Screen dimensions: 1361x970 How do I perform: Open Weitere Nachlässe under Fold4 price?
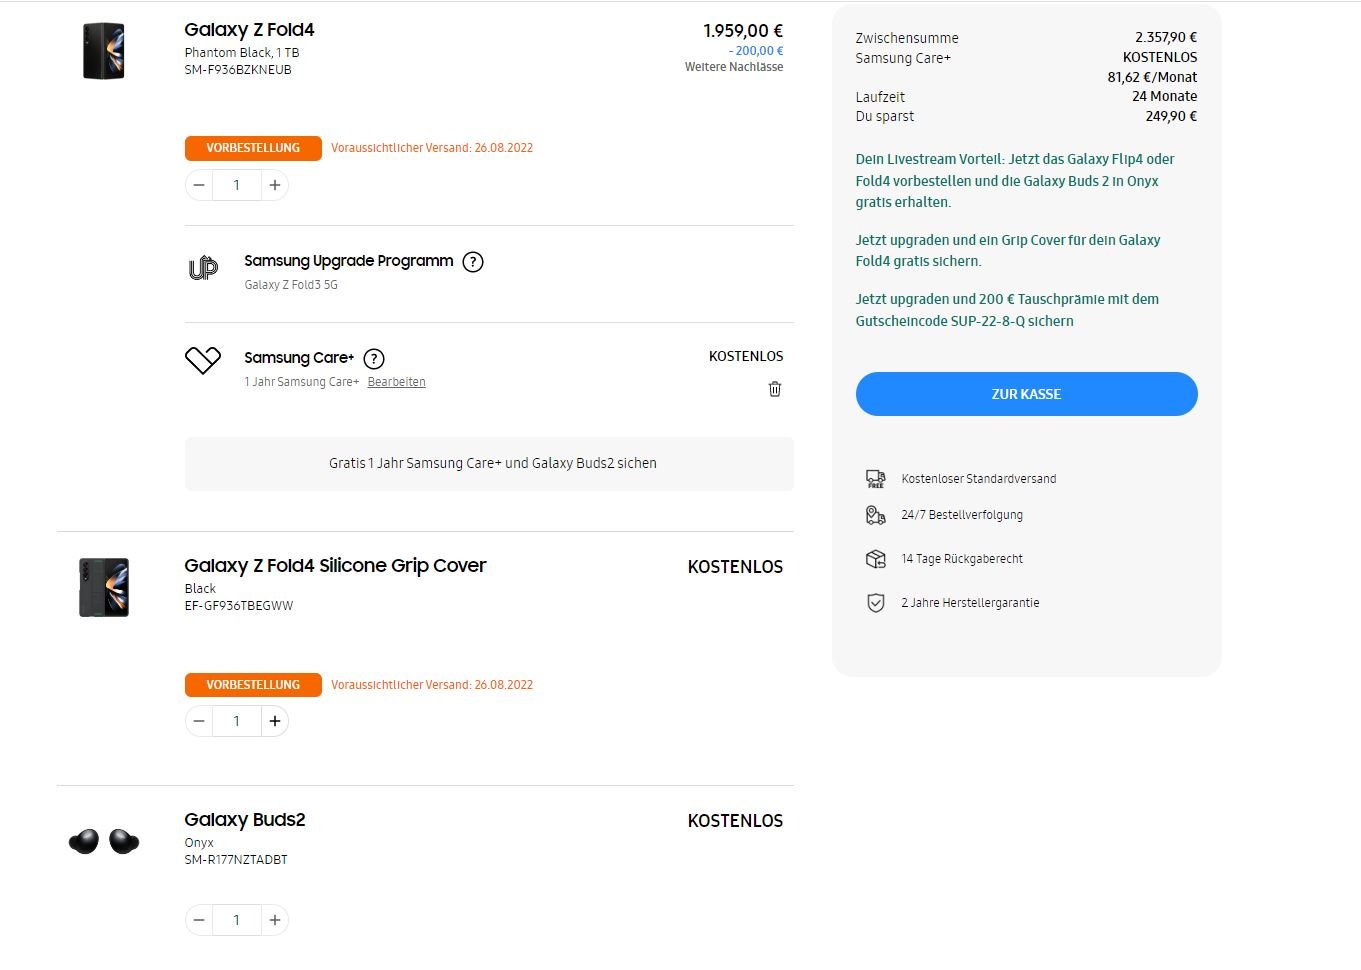click(734, 67)
